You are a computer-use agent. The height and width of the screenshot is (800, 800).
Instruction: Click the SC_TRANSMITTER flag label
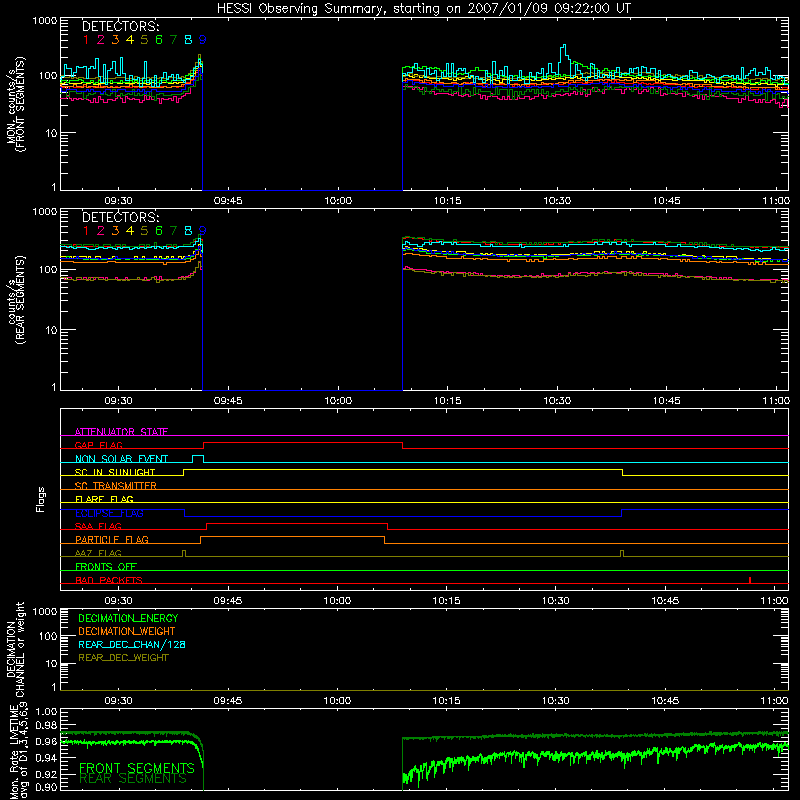115,485
